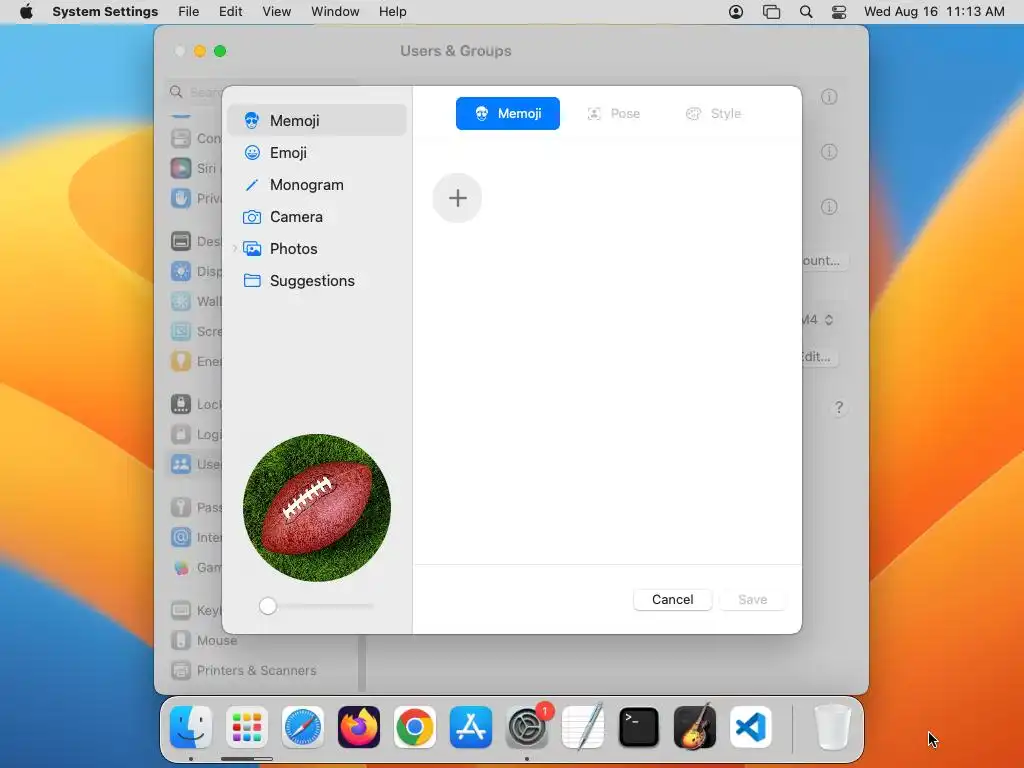Open the View menu
This screenshot has width=1024, height=768.
coord(276,11)
